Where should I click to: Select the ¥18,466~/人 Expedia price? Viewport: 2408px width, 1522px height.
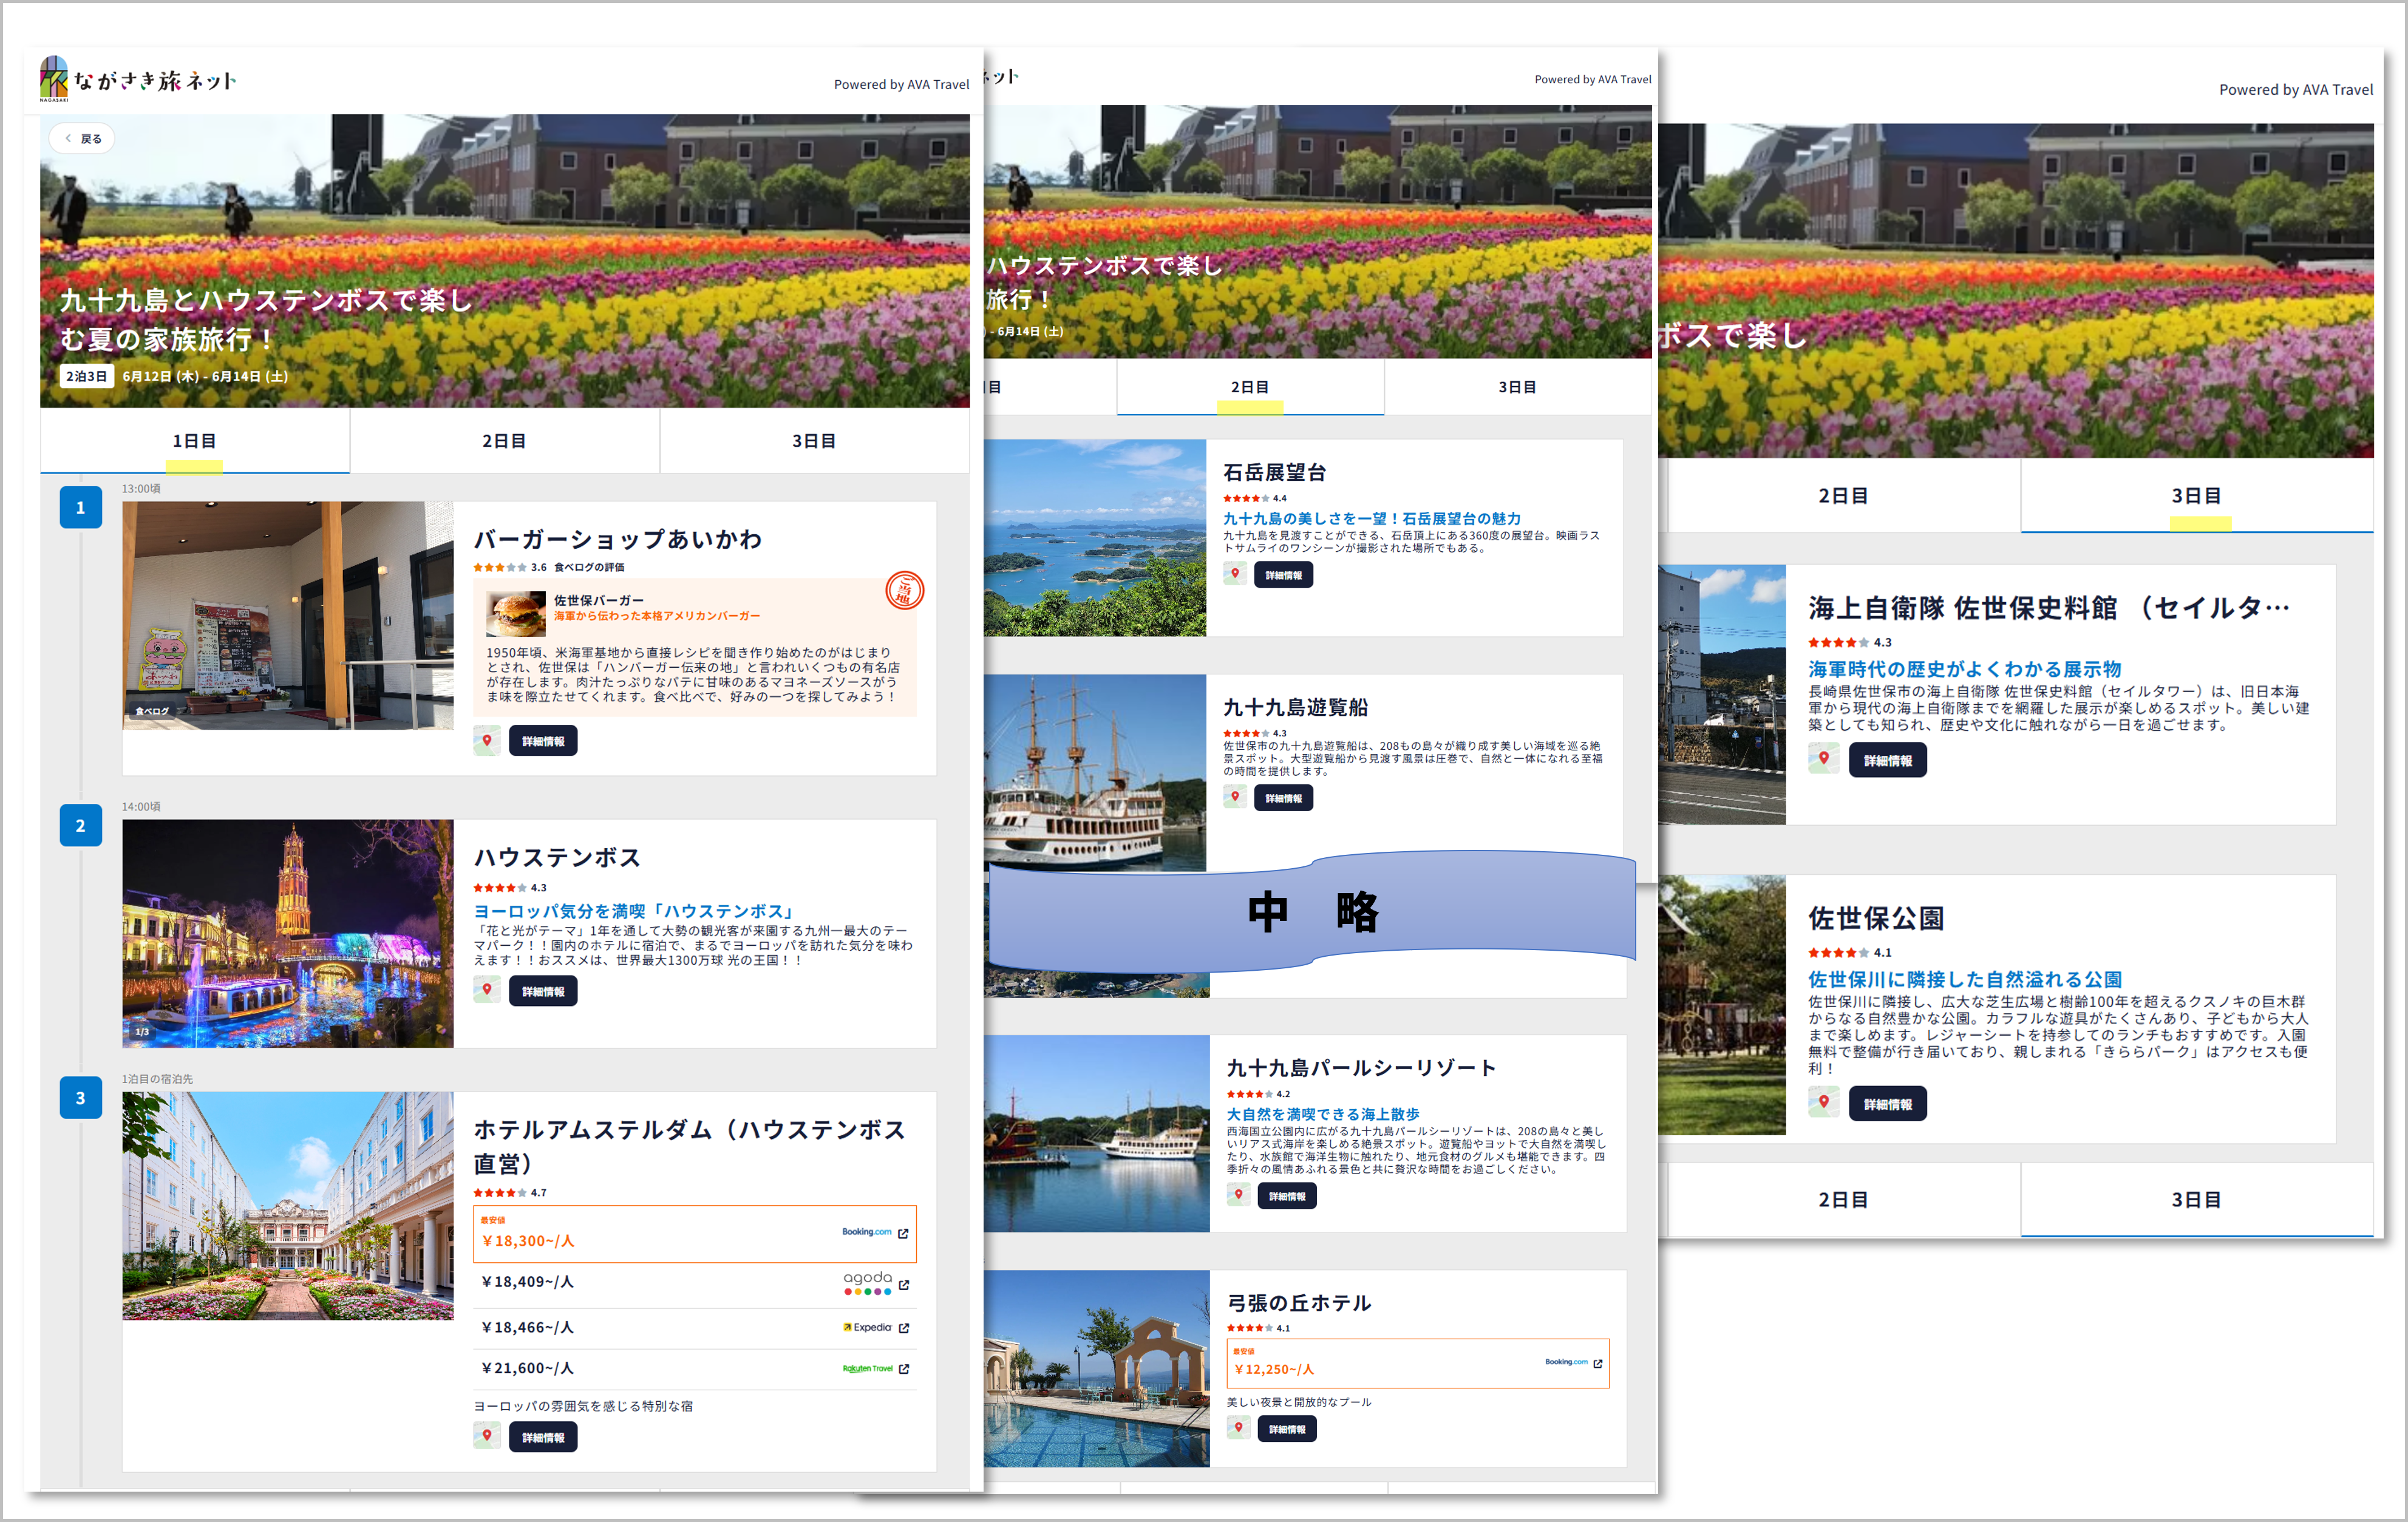tap(528, 1328)
